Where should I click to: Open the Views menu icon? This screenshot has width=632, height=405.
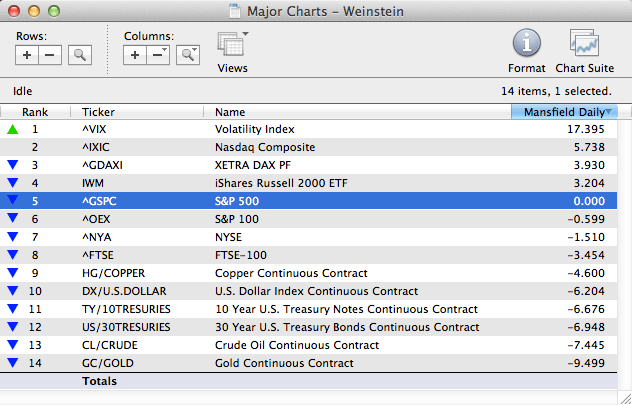(233, 46)
